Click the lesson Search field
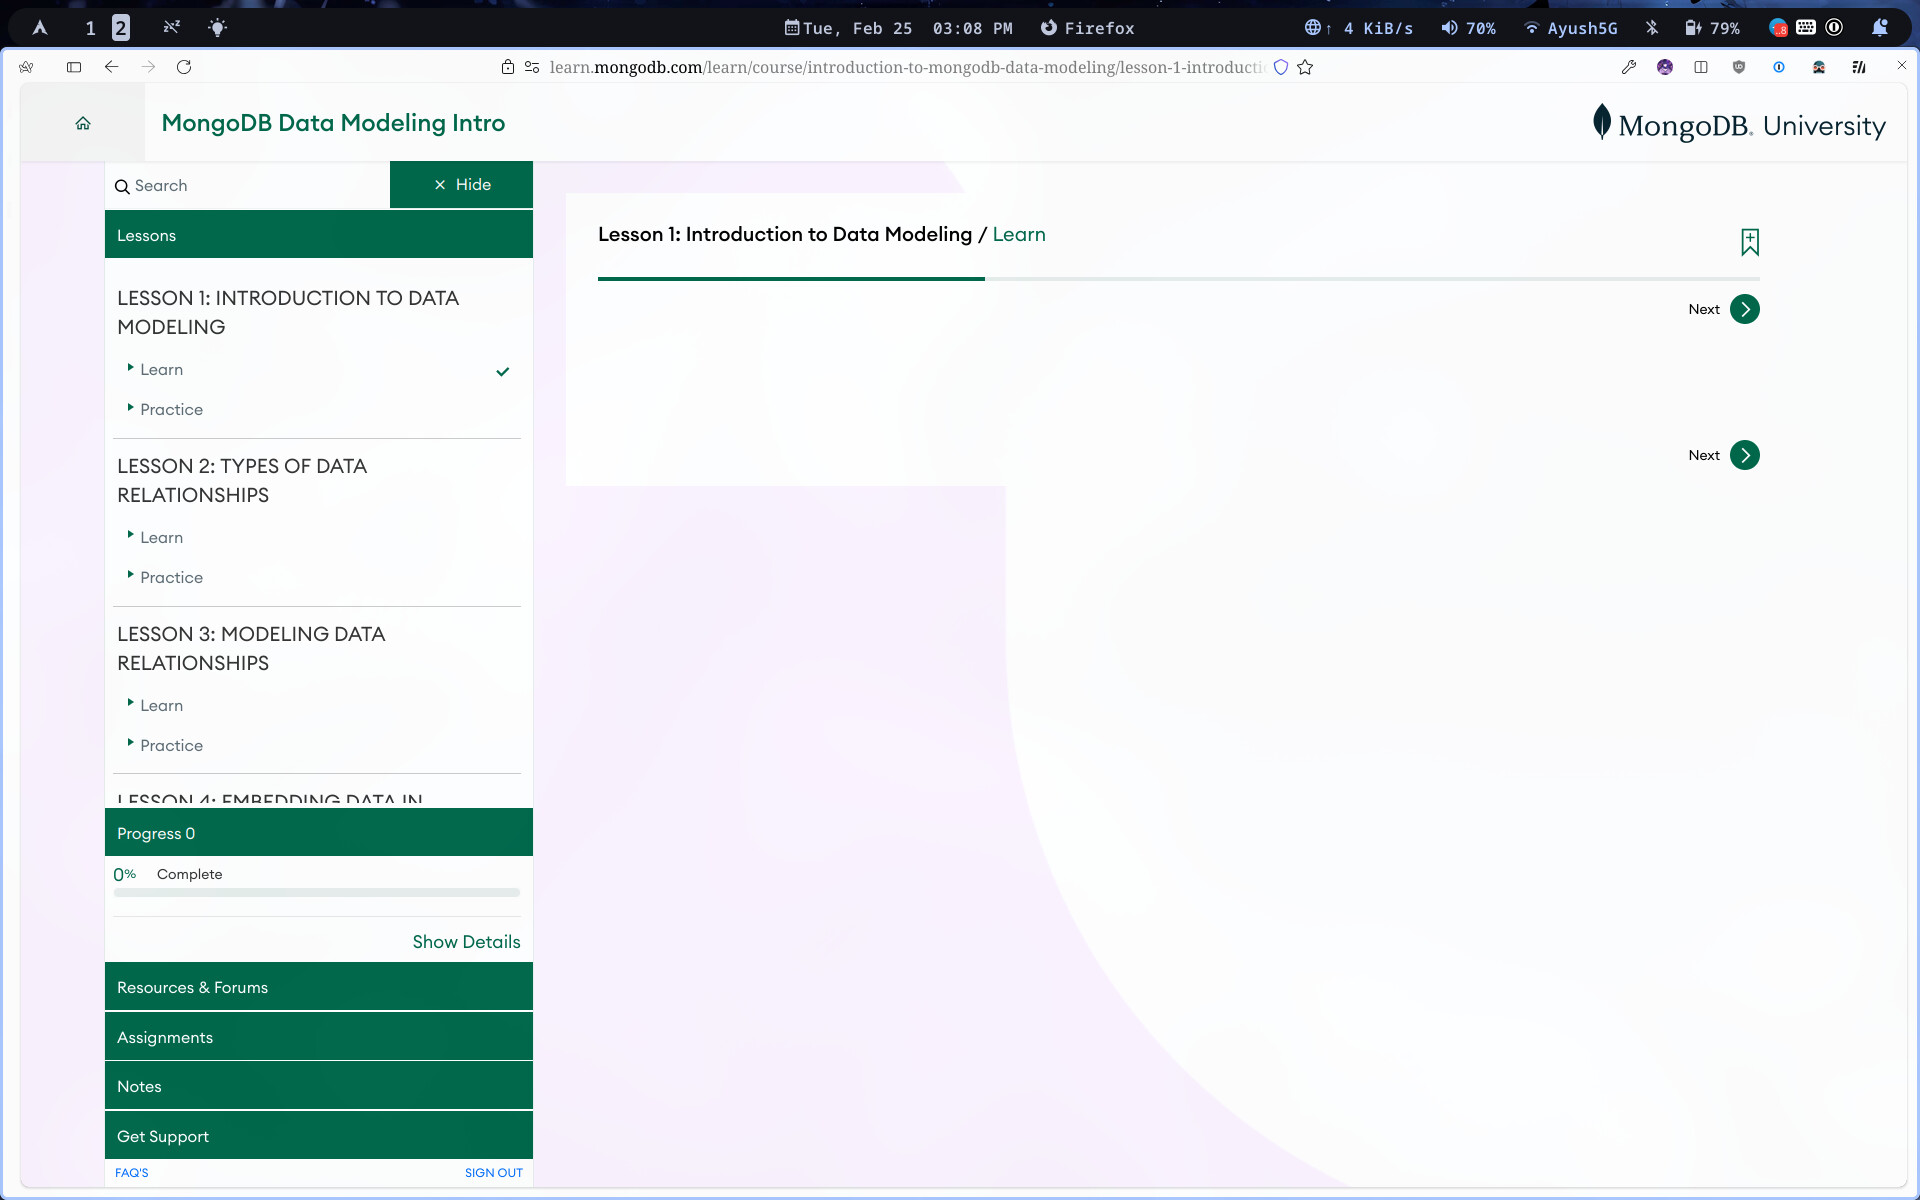 (250, 186)
